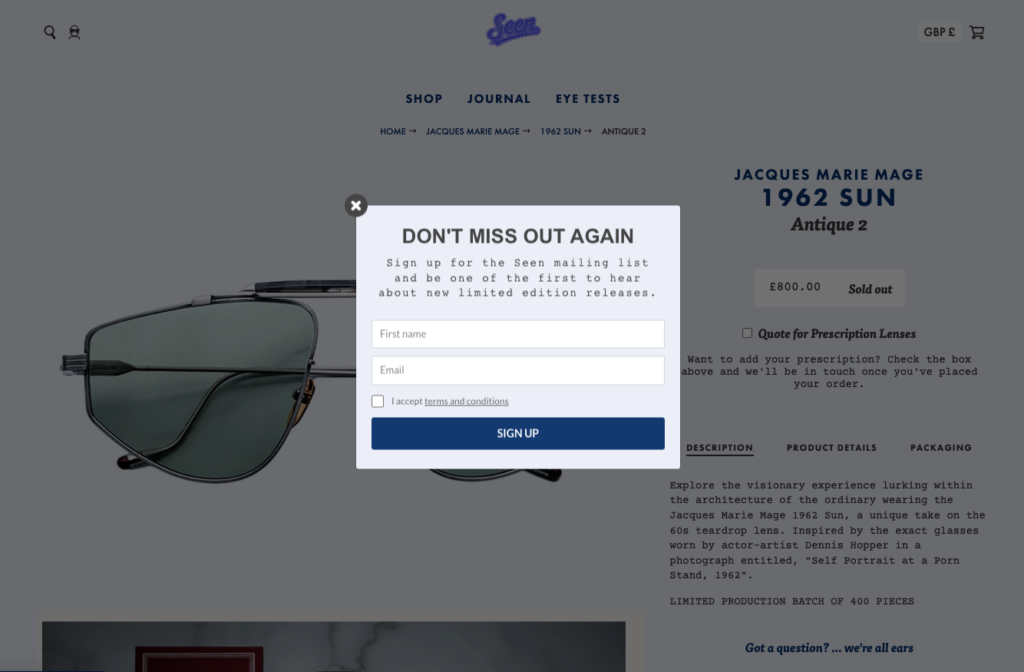Open the search magnifier icon
The height and width of the screenshot is (672, 1024).
(x=50, y=32)
